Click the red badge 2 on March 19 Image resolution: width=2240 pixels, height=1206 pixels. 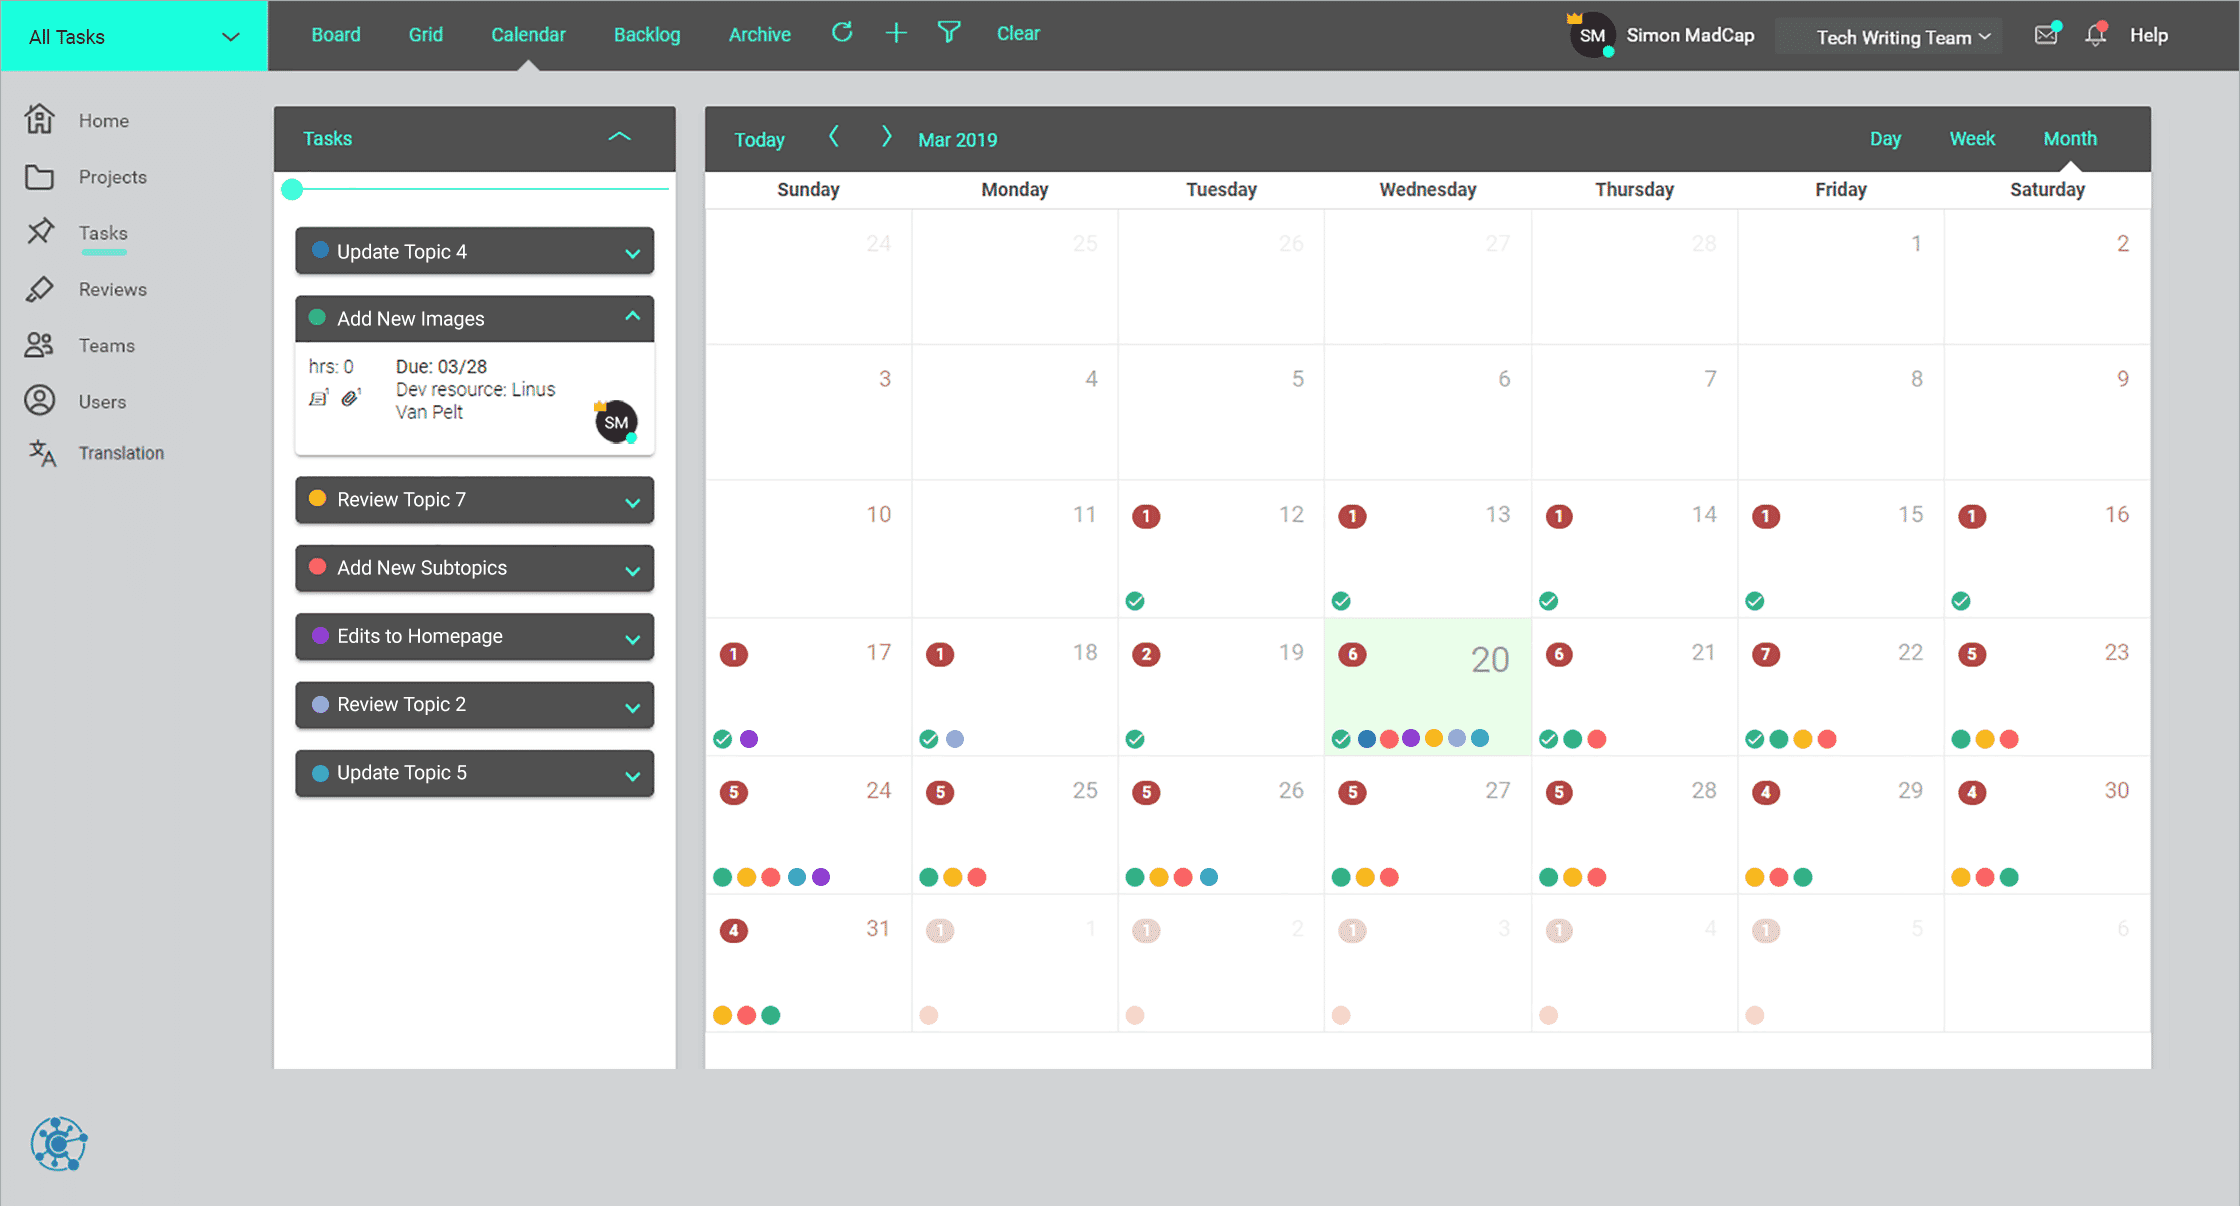(x=1146, y=654)
